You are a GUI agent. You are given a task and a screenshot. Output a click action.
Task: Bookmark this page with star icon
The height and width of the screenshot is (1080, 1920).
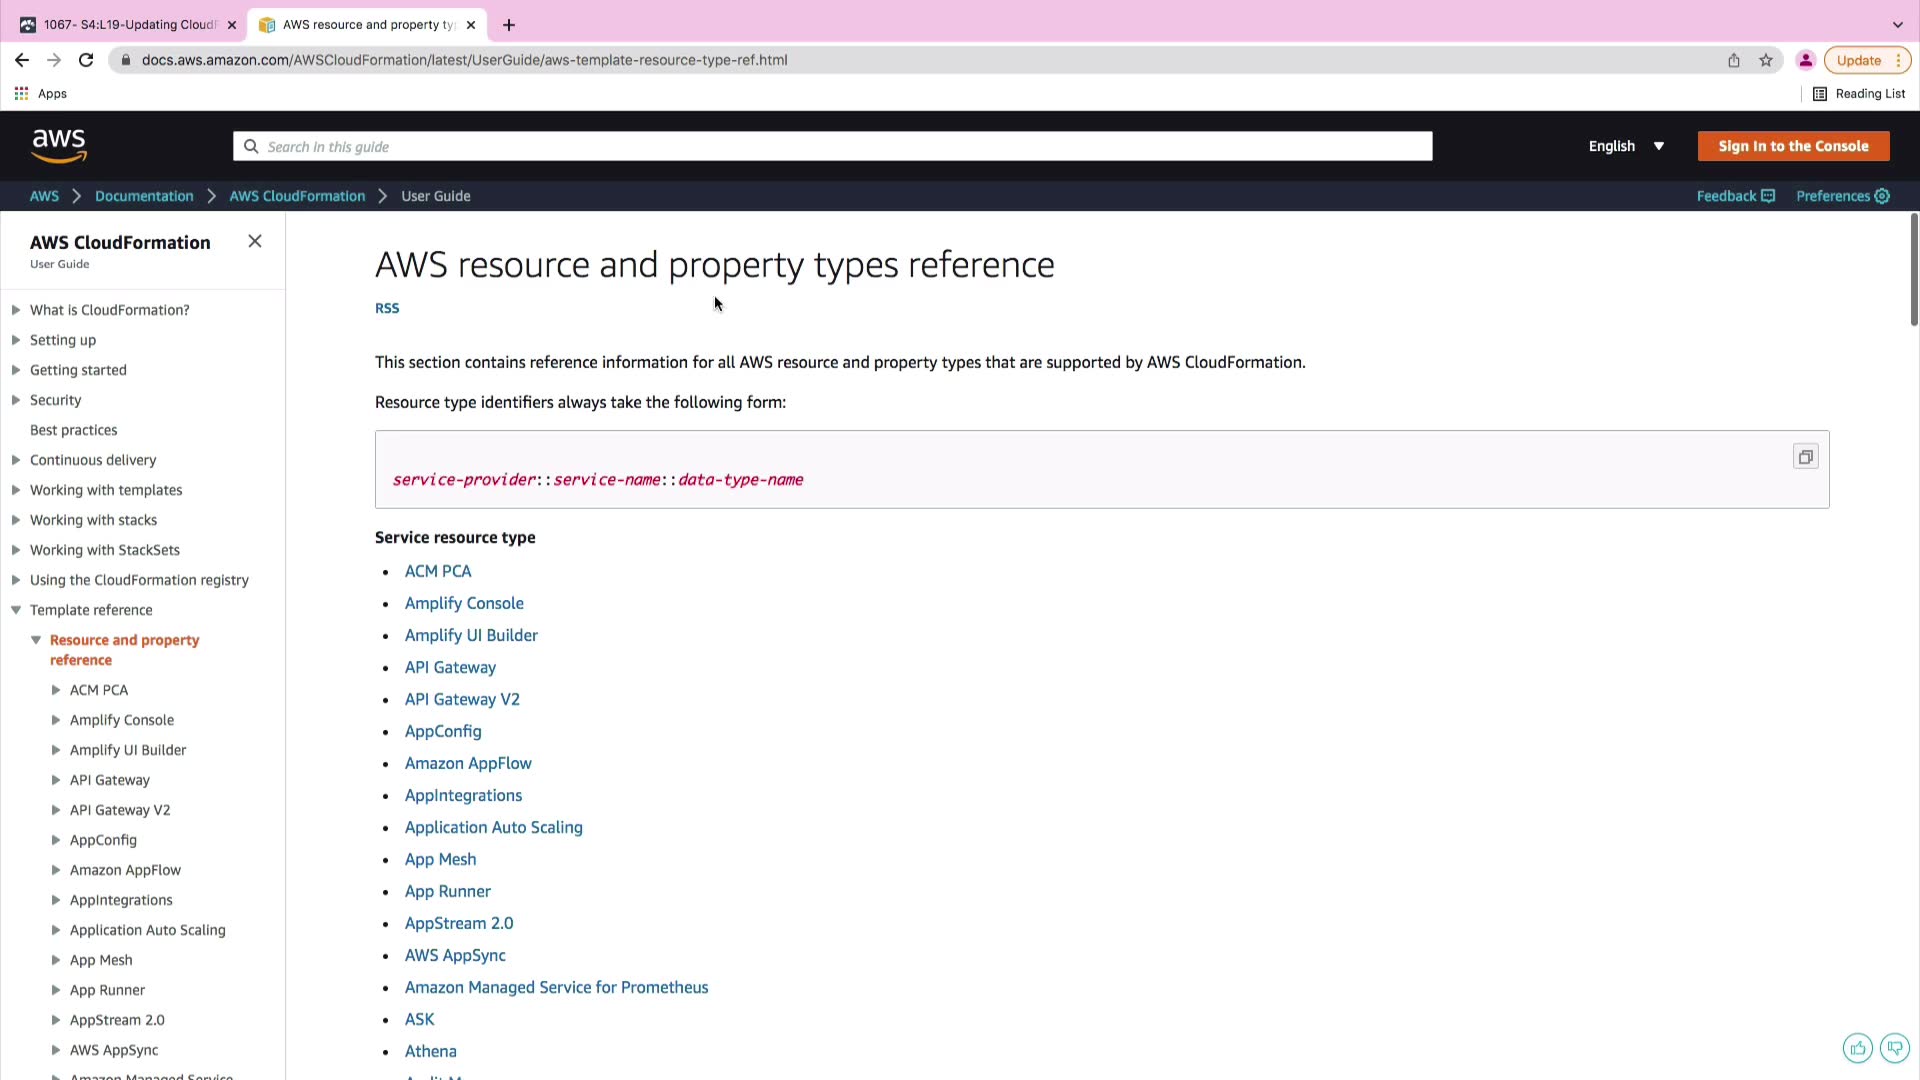click(x=1766, y=60)
